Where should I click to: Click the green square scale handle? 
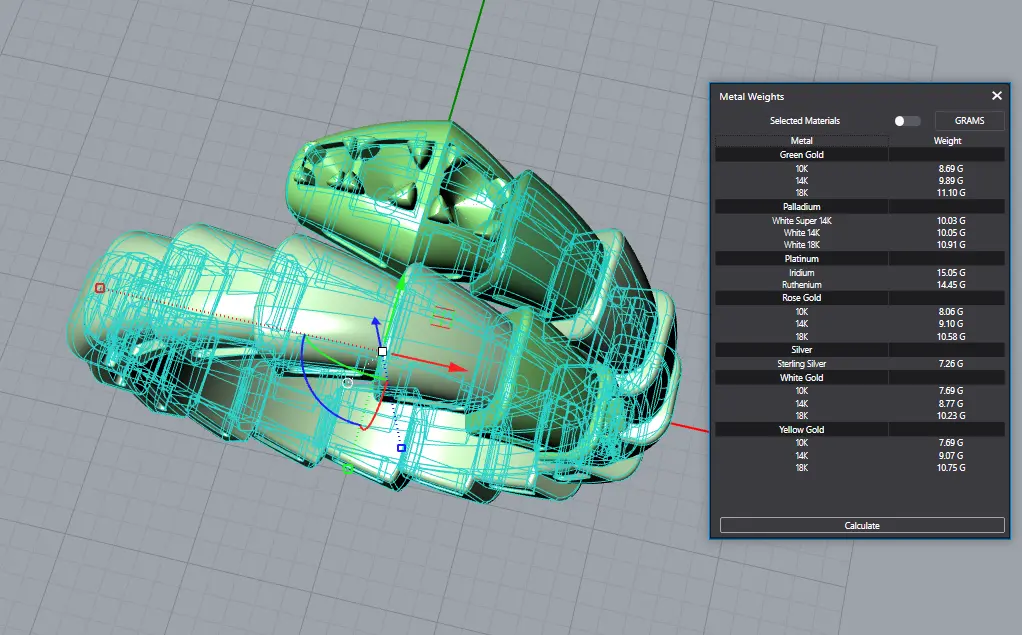[x=347, y=468]
